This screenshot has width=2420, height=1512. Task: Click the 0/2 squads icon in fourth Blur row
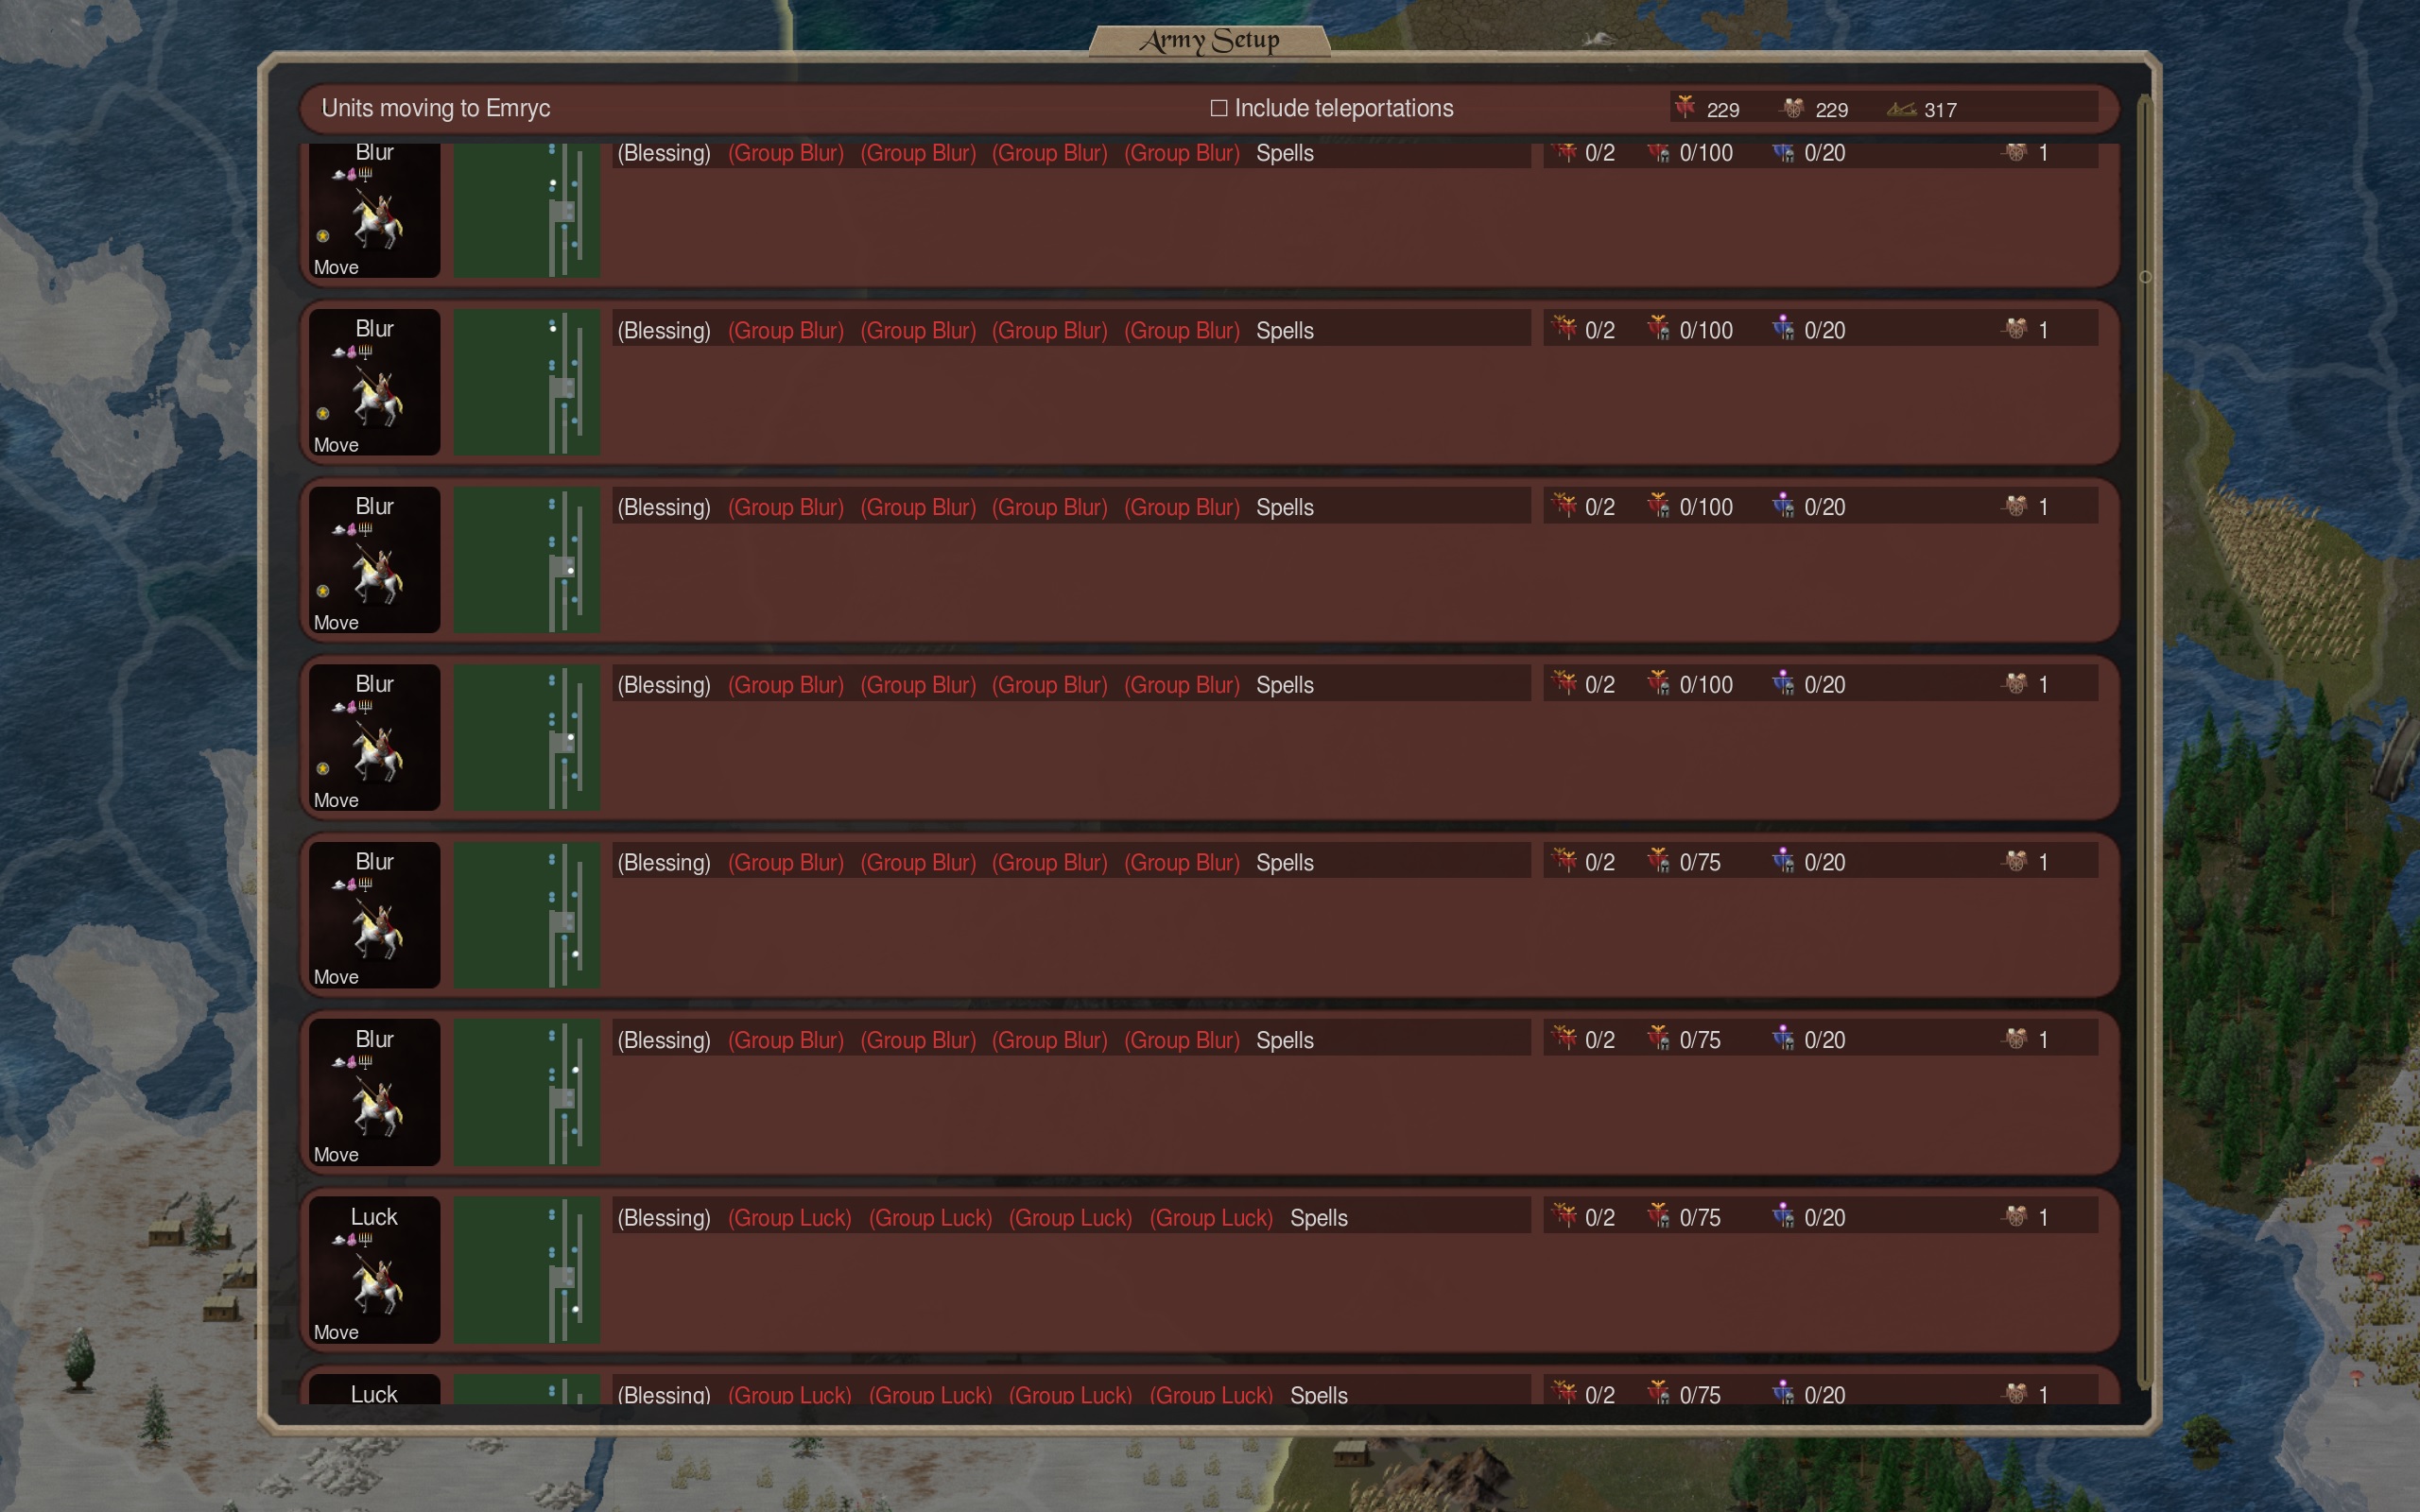tap(1565, 683)
